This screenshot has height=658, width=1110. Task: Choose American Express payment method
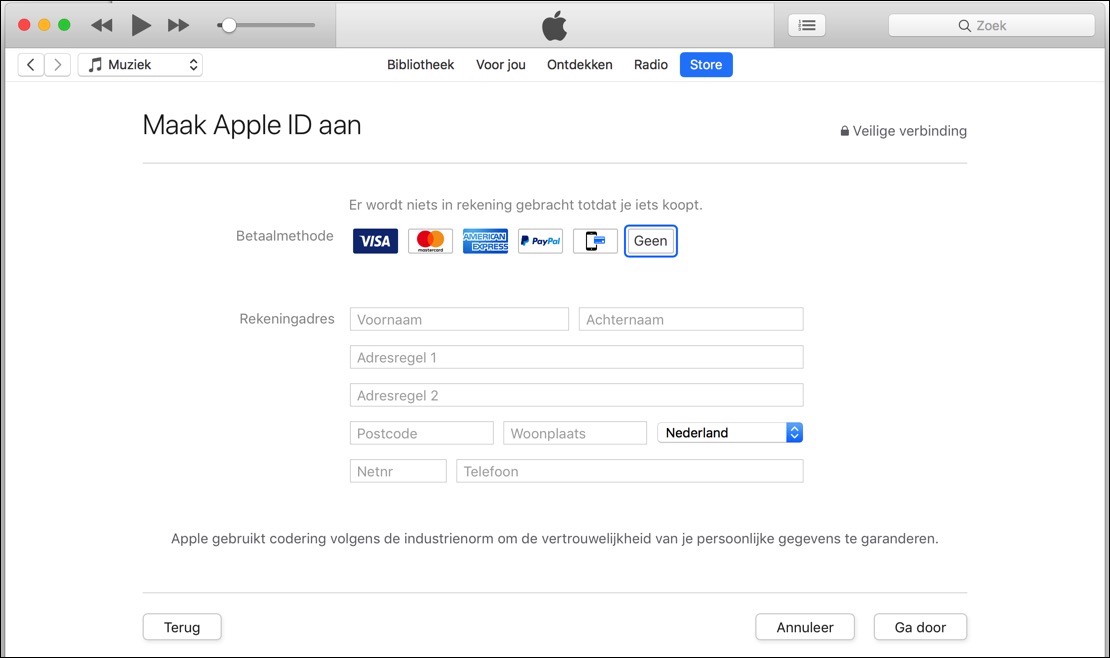click(486, 241)
